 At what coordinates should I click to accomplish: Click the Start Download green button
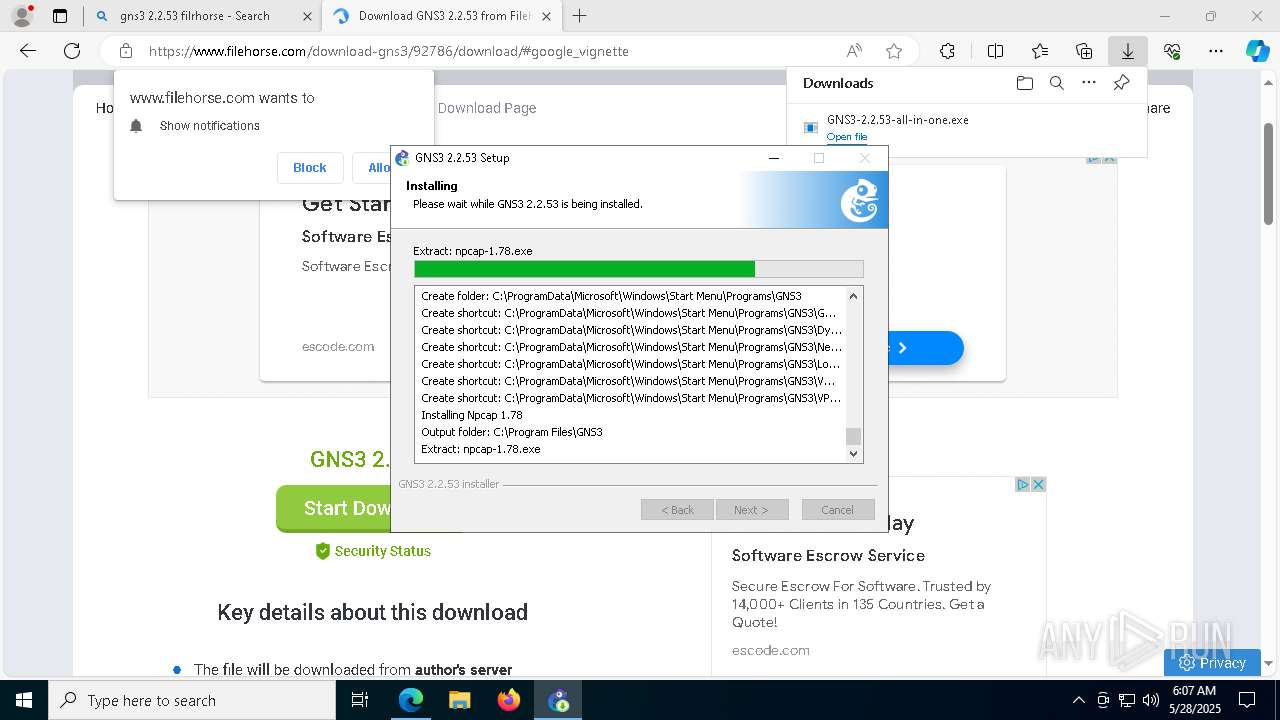click(x=334, y=508)
